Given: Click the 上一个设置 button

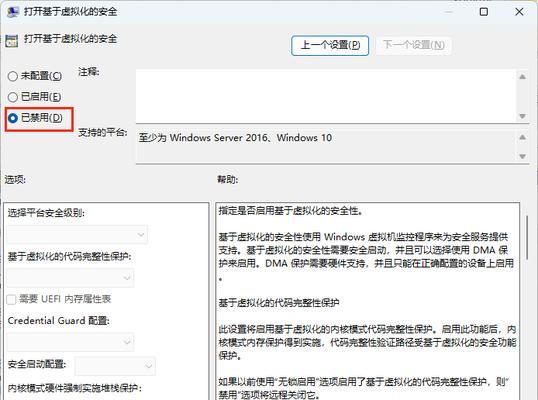Looking at the screenshot, I should pos(330,45).
